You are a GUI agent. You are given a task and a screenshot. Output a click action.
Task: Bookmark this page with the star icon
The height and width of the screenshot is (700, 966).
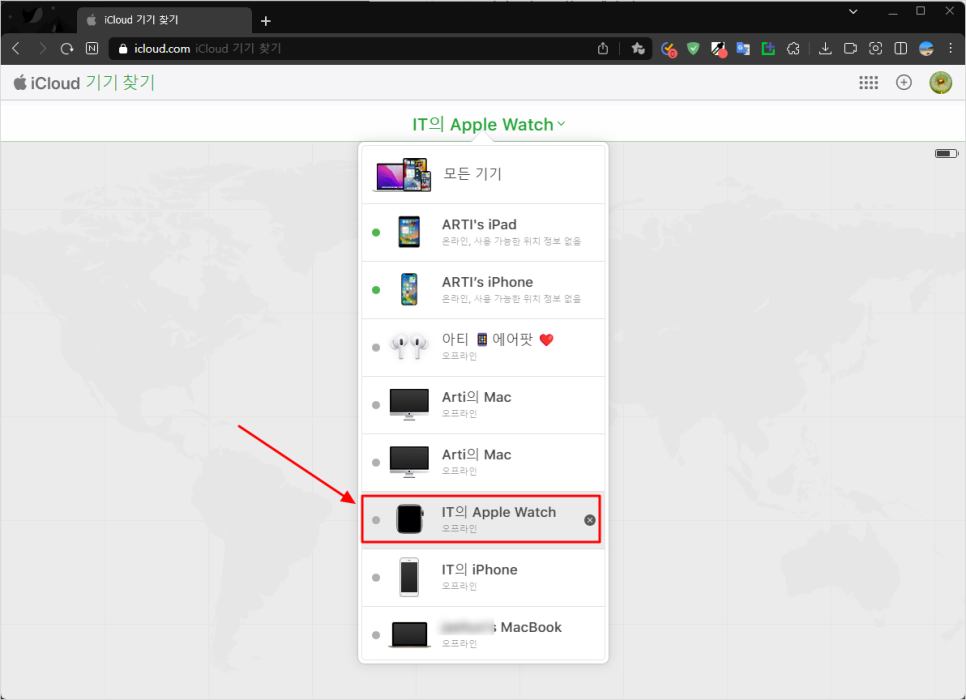[638, 48]
